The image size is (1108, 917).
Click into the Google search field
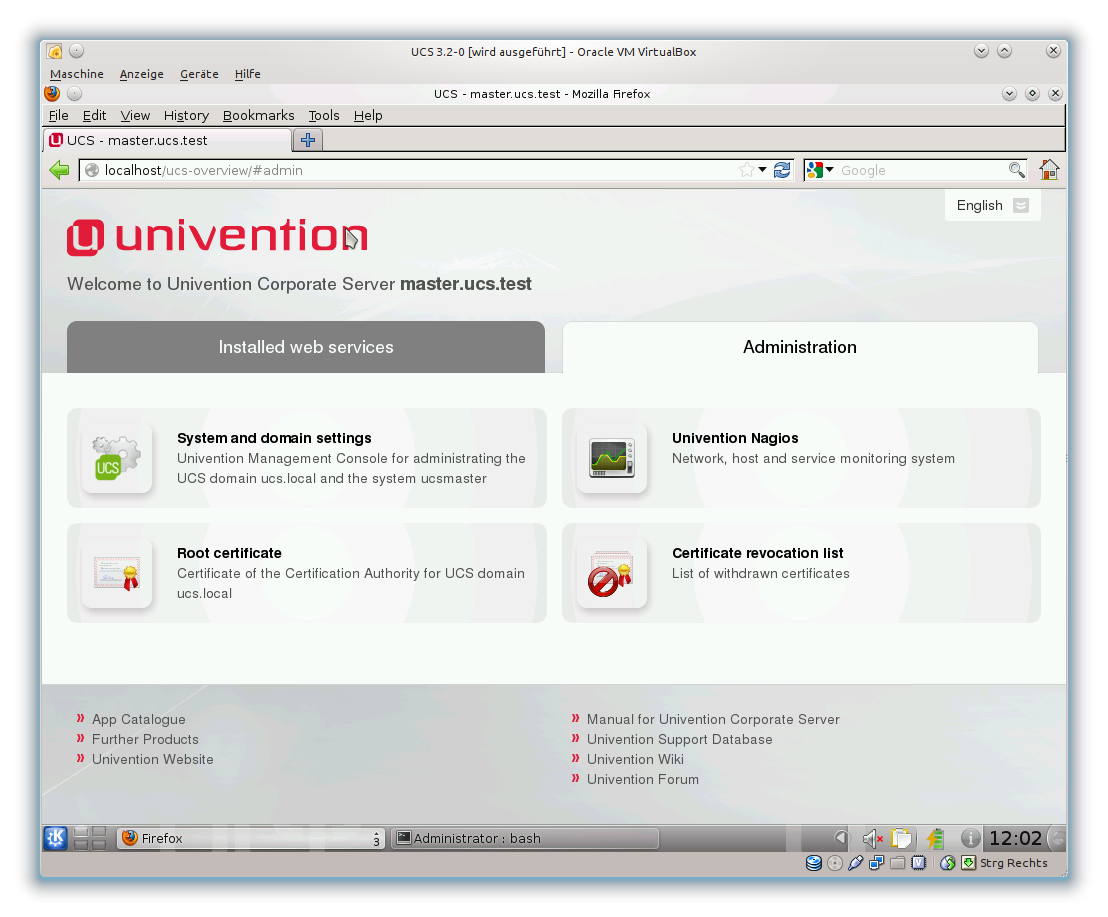pos(920,170)
